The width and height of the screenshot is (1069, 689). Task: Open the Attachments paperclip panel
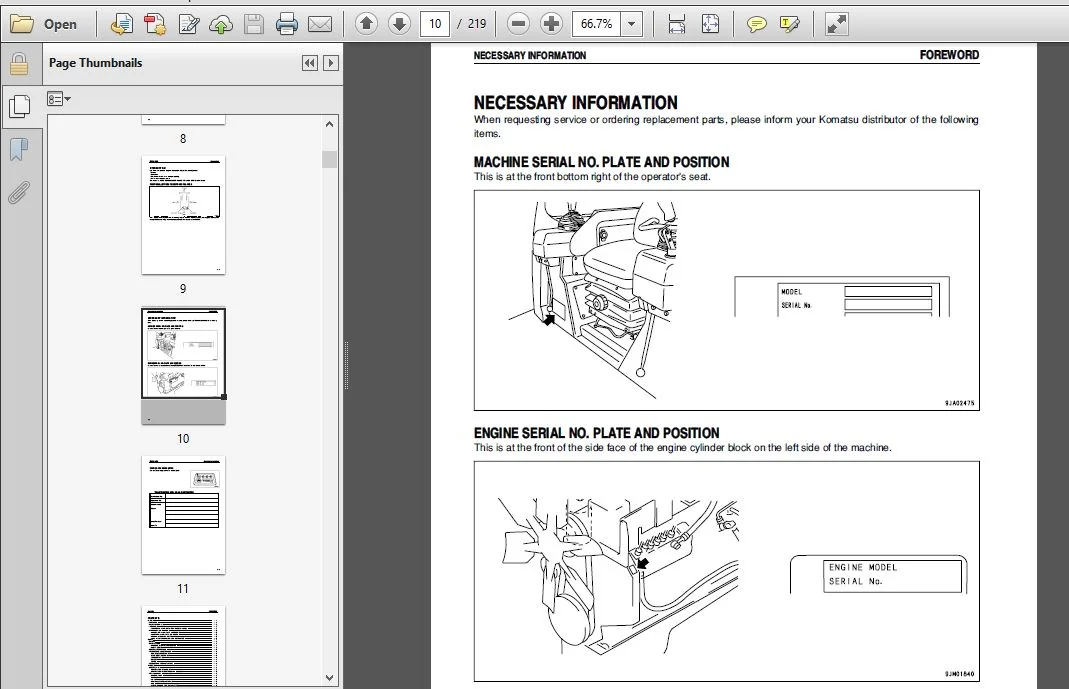pos(19,192)
